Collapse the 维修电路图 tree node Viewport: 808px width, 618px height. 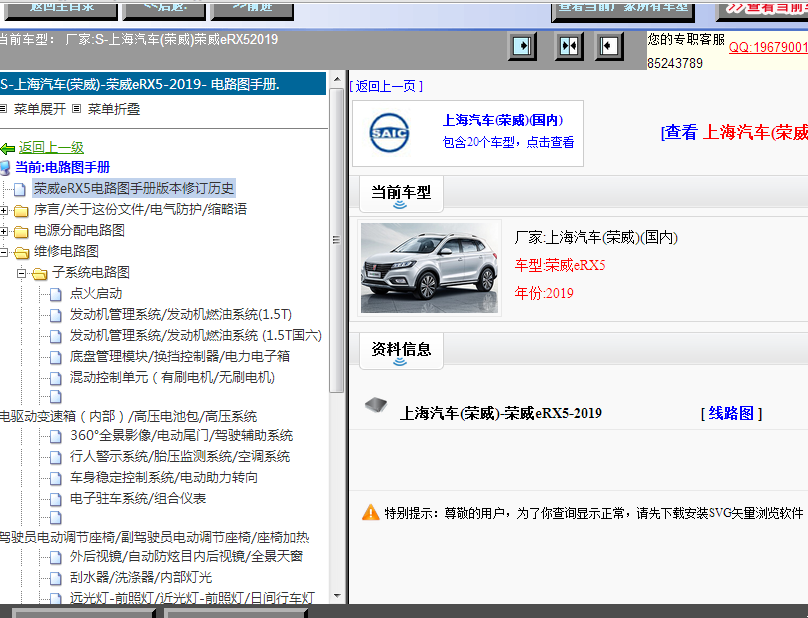4,252
